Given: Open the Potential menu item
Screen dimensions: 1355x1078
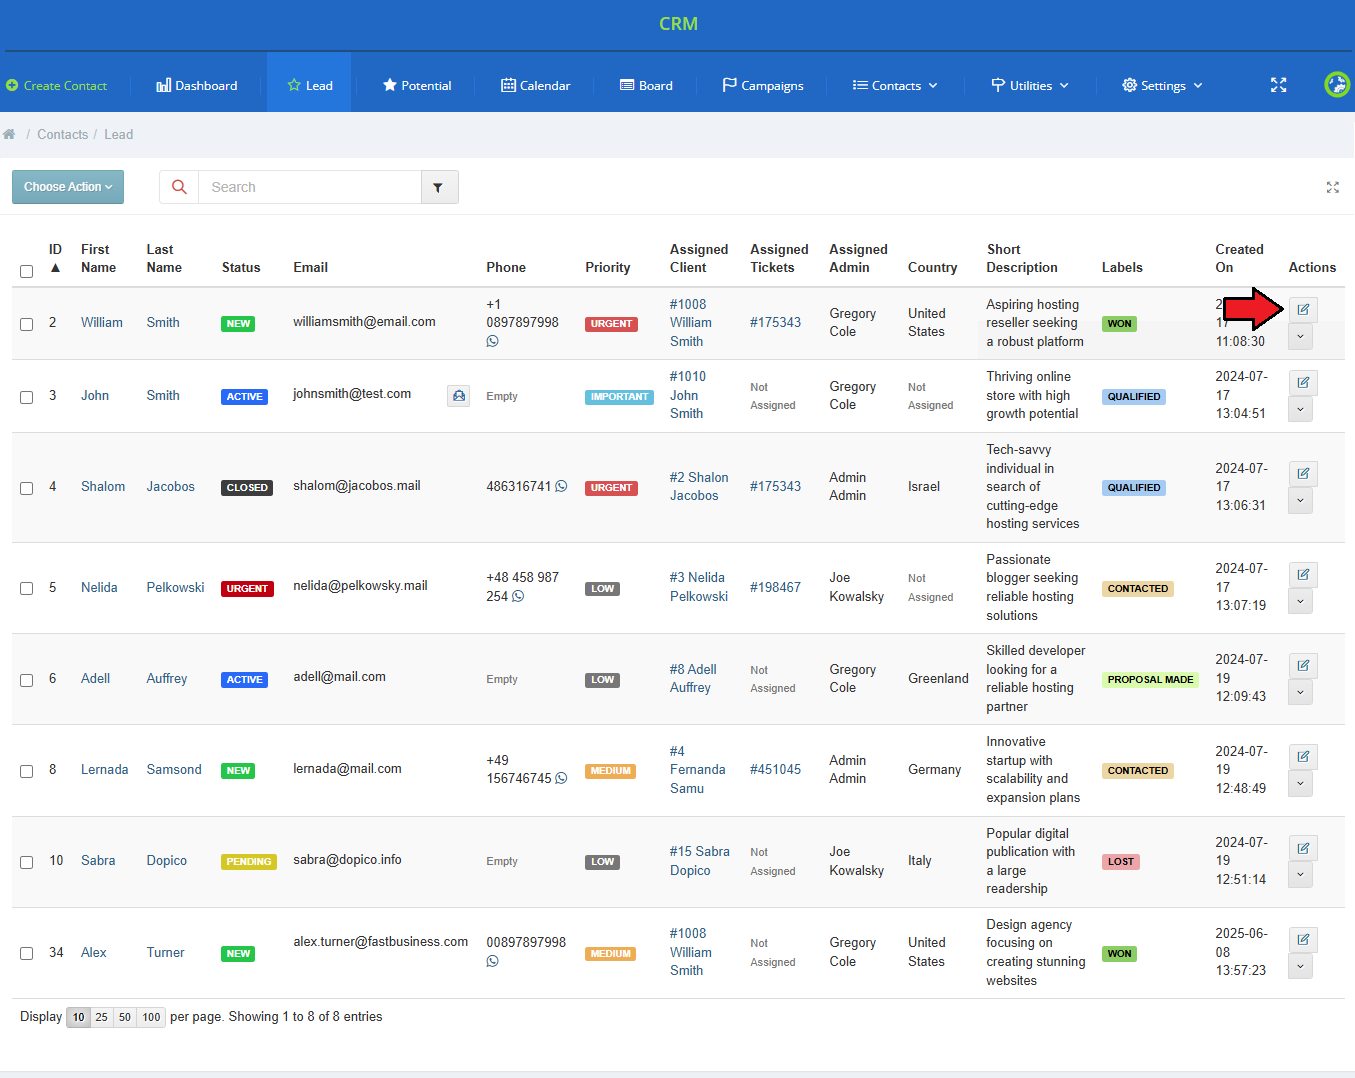Looking at the screenshot, I should click(x=417, y=85).
